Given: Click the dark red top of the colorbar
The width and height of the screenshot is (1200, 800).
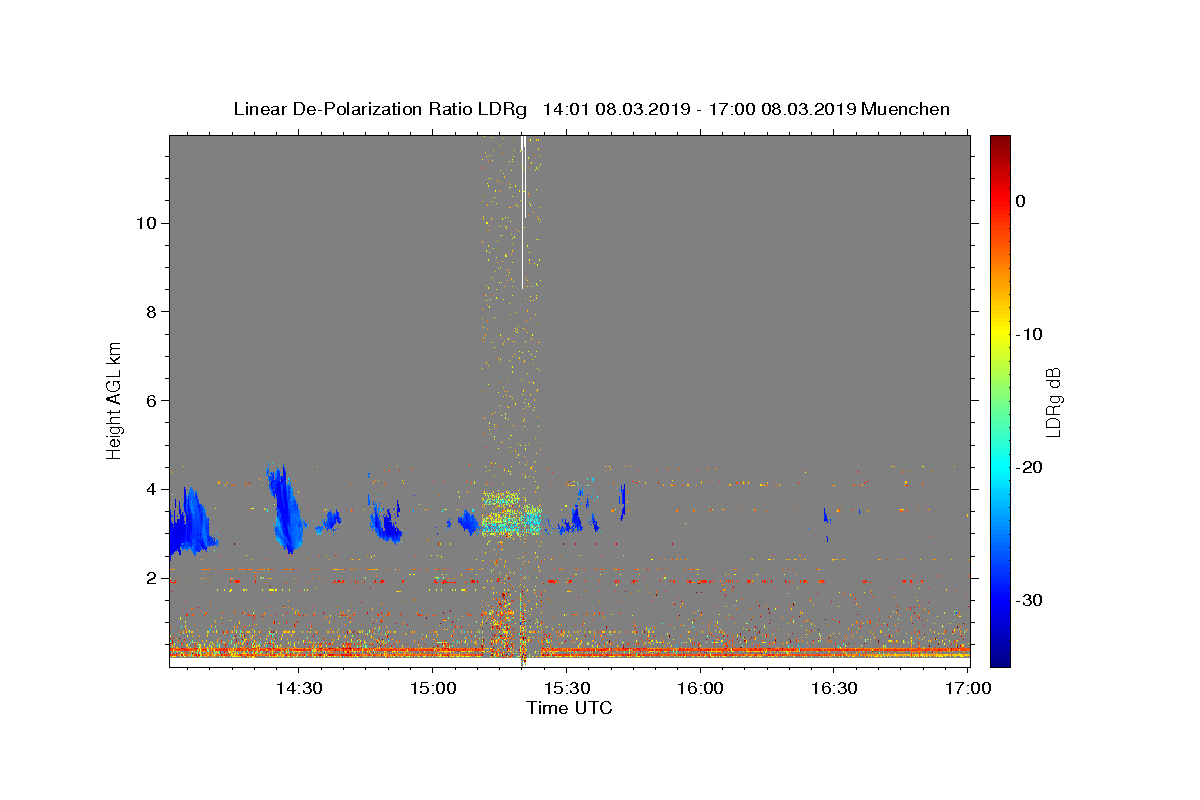Looking at the screenshot, I should point(999,142).
